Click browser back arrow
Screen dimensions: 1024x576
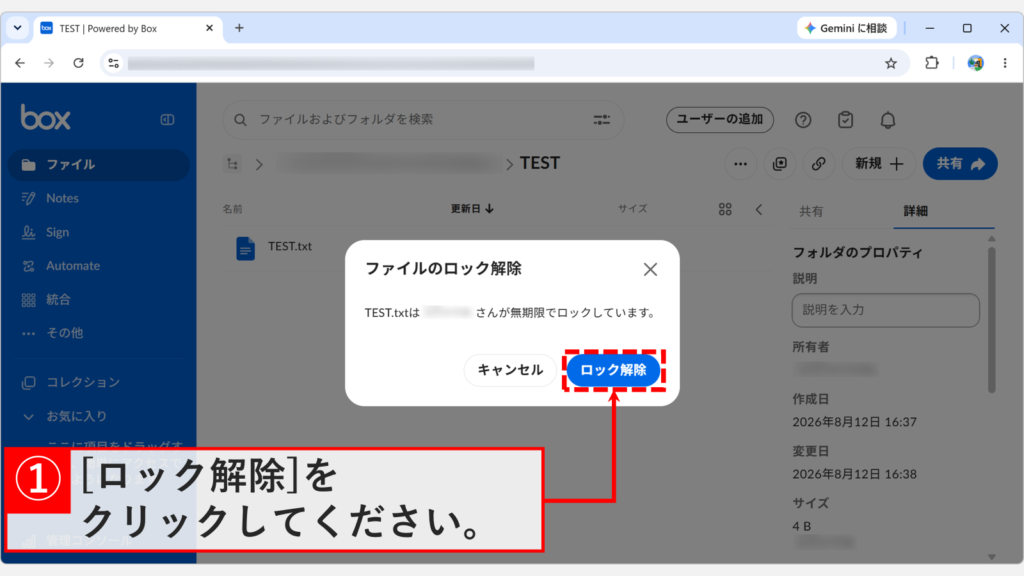20,63
